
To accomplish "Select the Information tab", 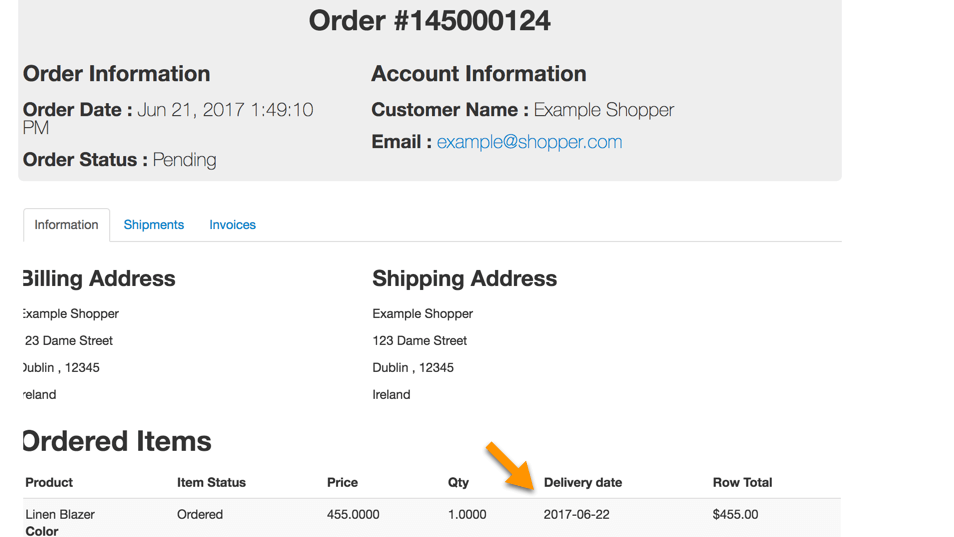I will point(66,225).
